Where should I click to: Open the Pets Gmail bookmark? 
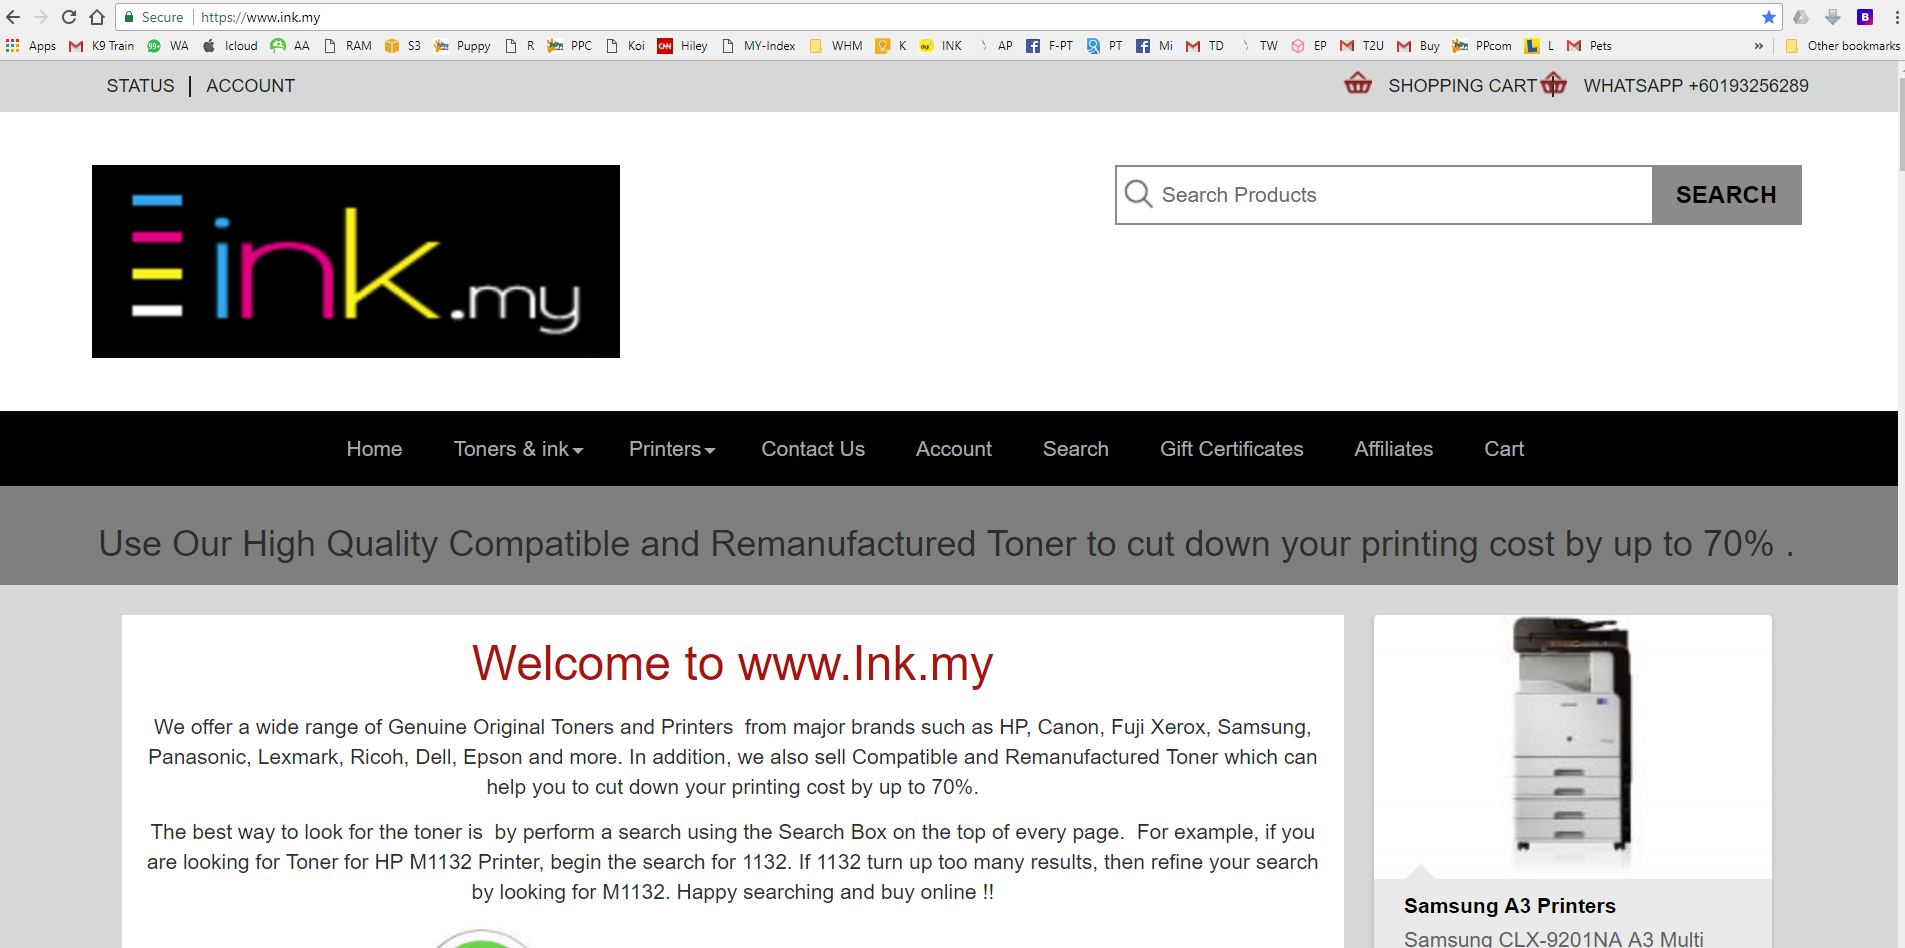coord(1589,46)
